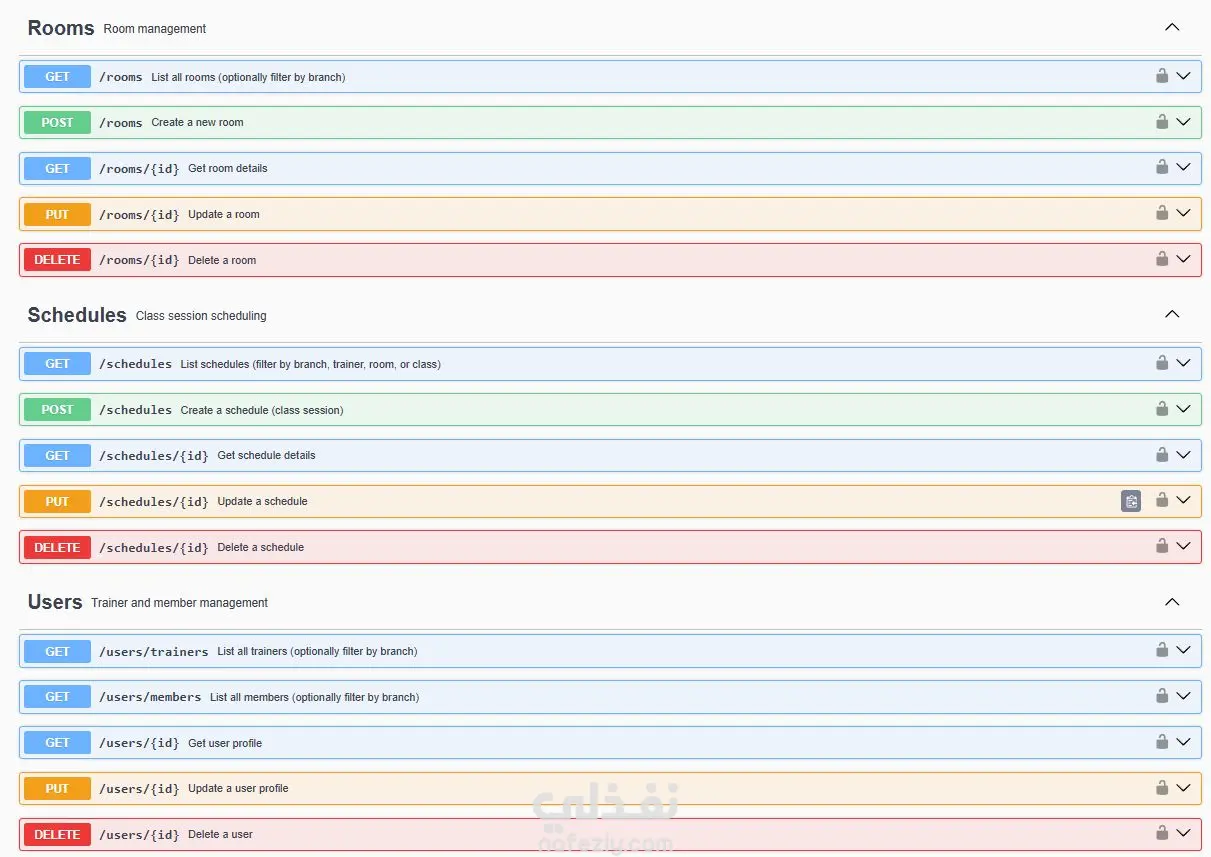Click the /users/trainers path text
Image resolution: width=1211 pixels, height=857 pixels.
(153, 652)
